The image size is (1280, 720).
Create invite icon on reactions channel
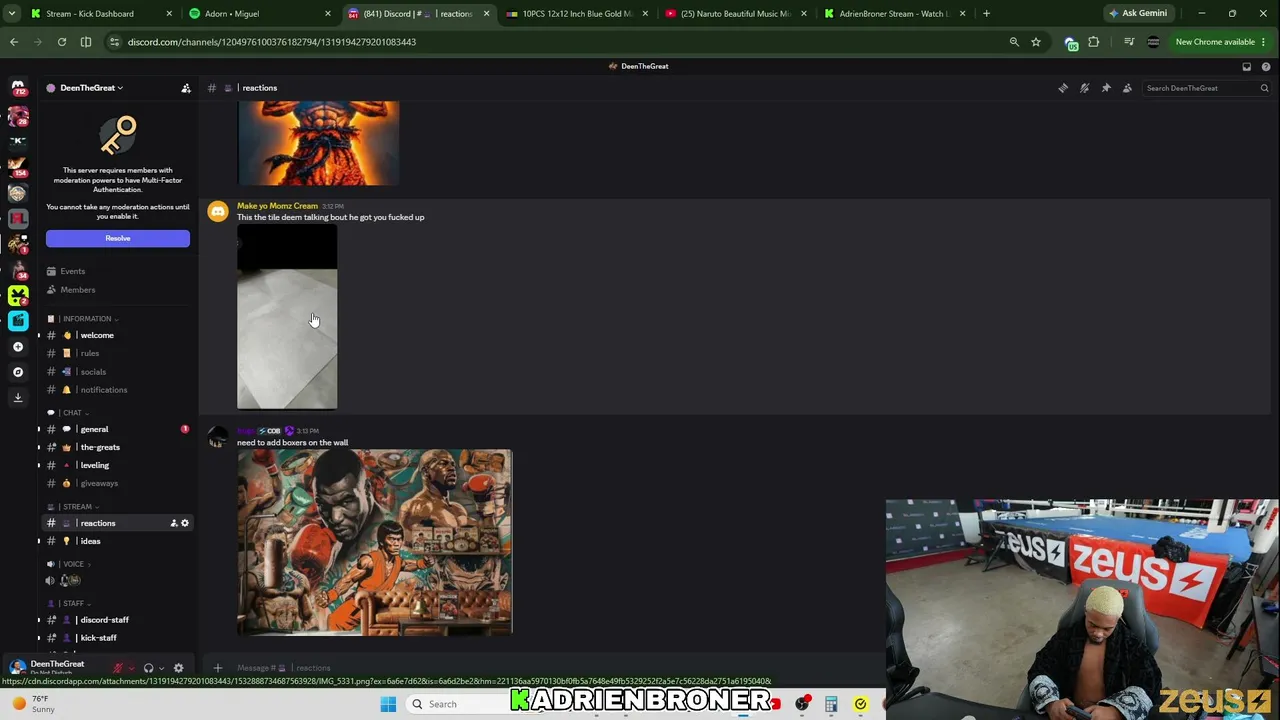(173, 523)
